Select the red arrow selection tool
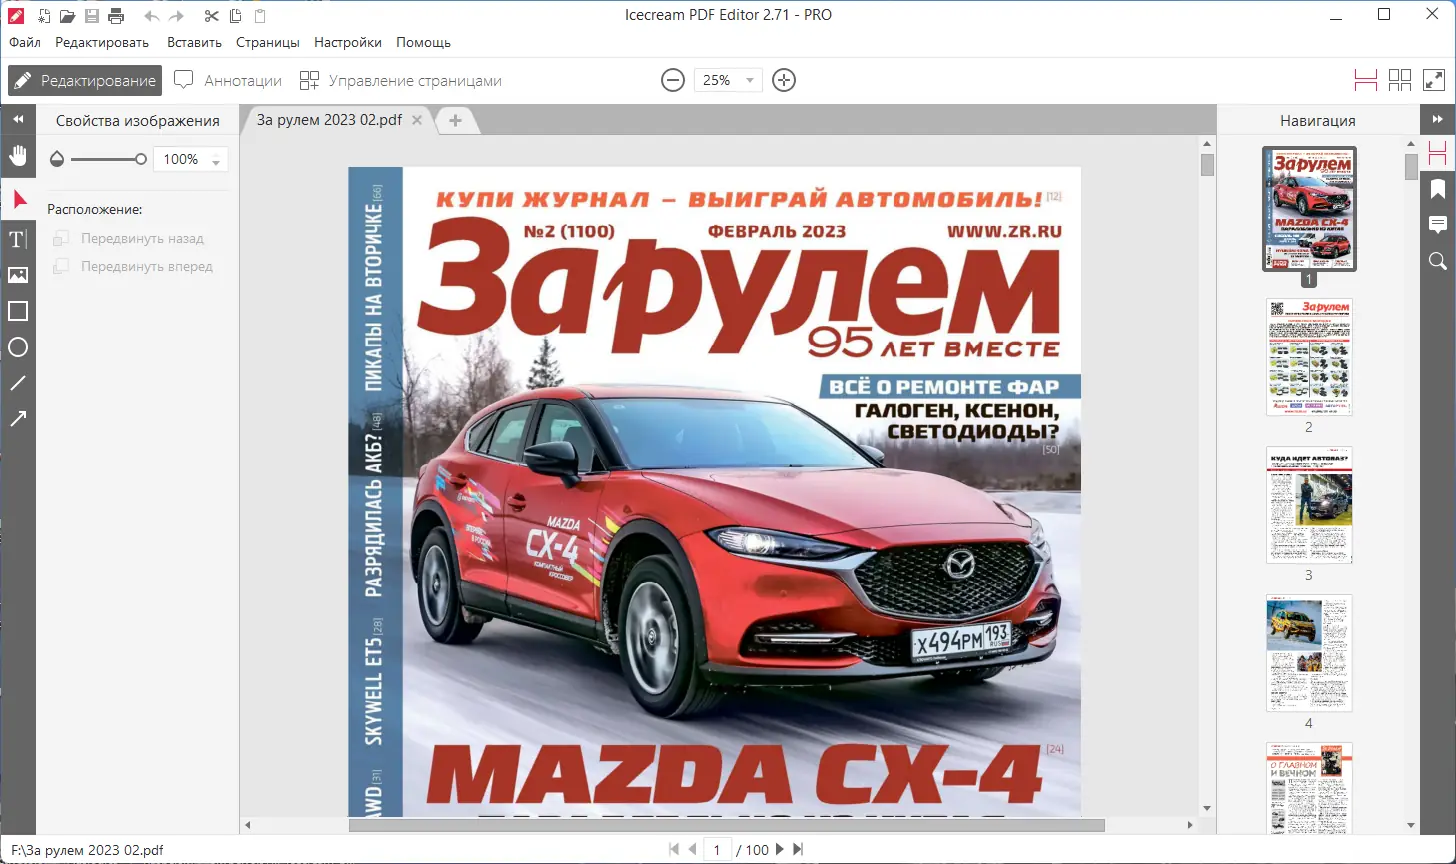Image resolution: width=1456 pixels, height=864 pixels. (18, 199)
